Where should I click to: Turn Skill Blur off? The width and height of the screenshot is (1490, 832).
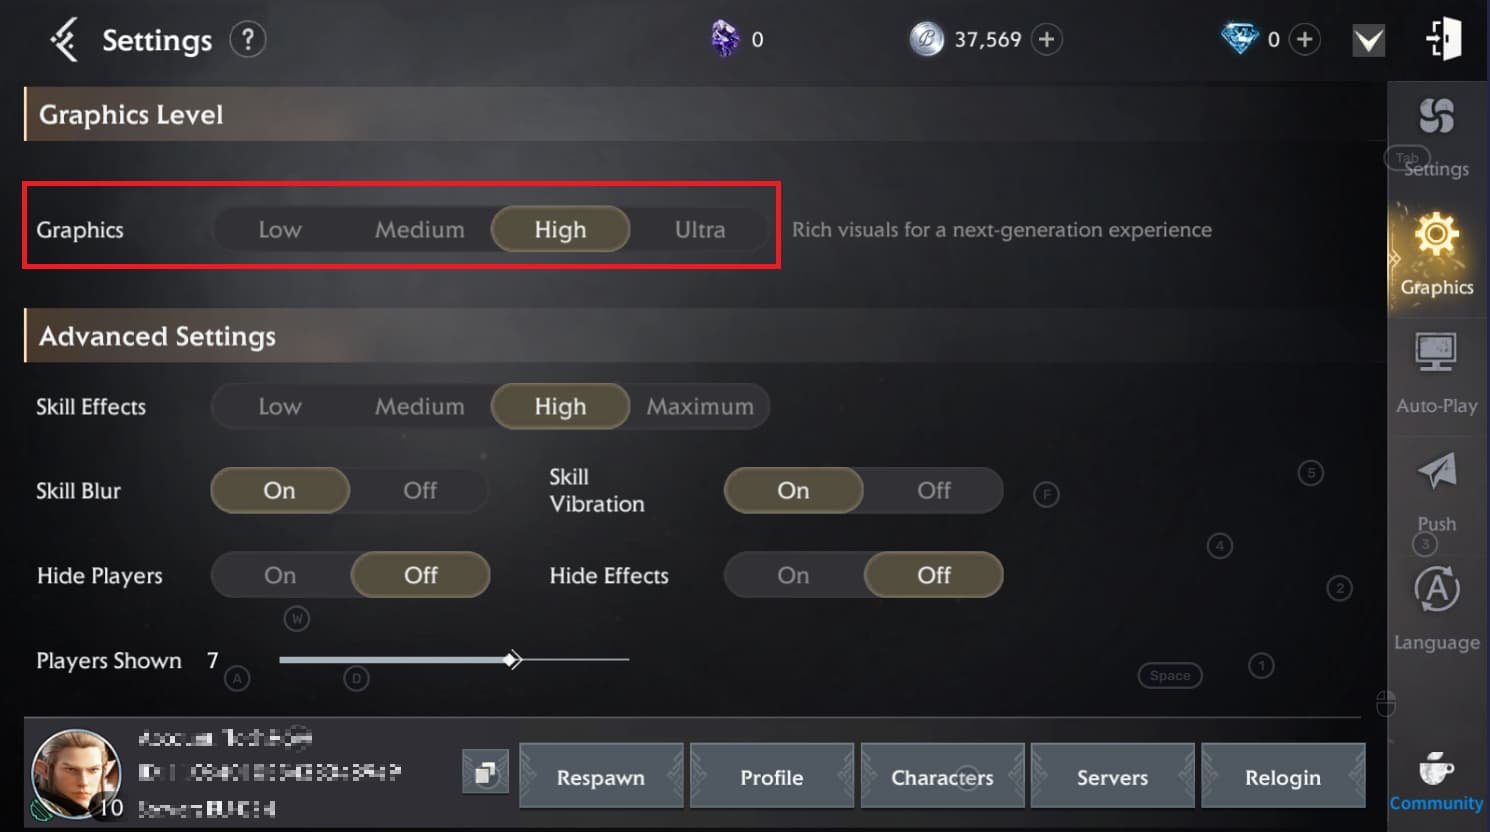pos(420,491)
